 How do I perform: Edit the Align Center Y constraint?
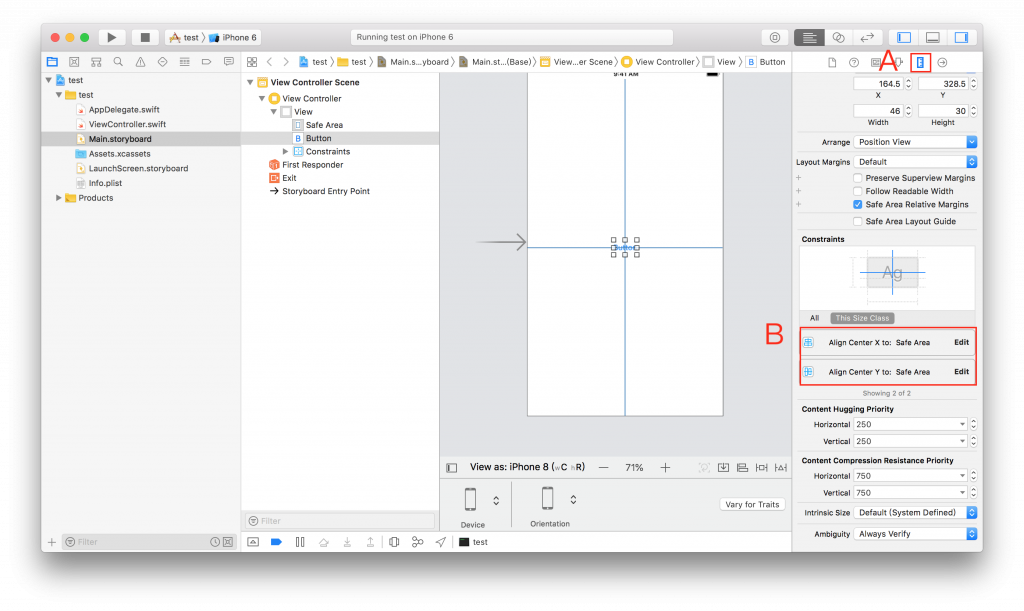point(961,371)
